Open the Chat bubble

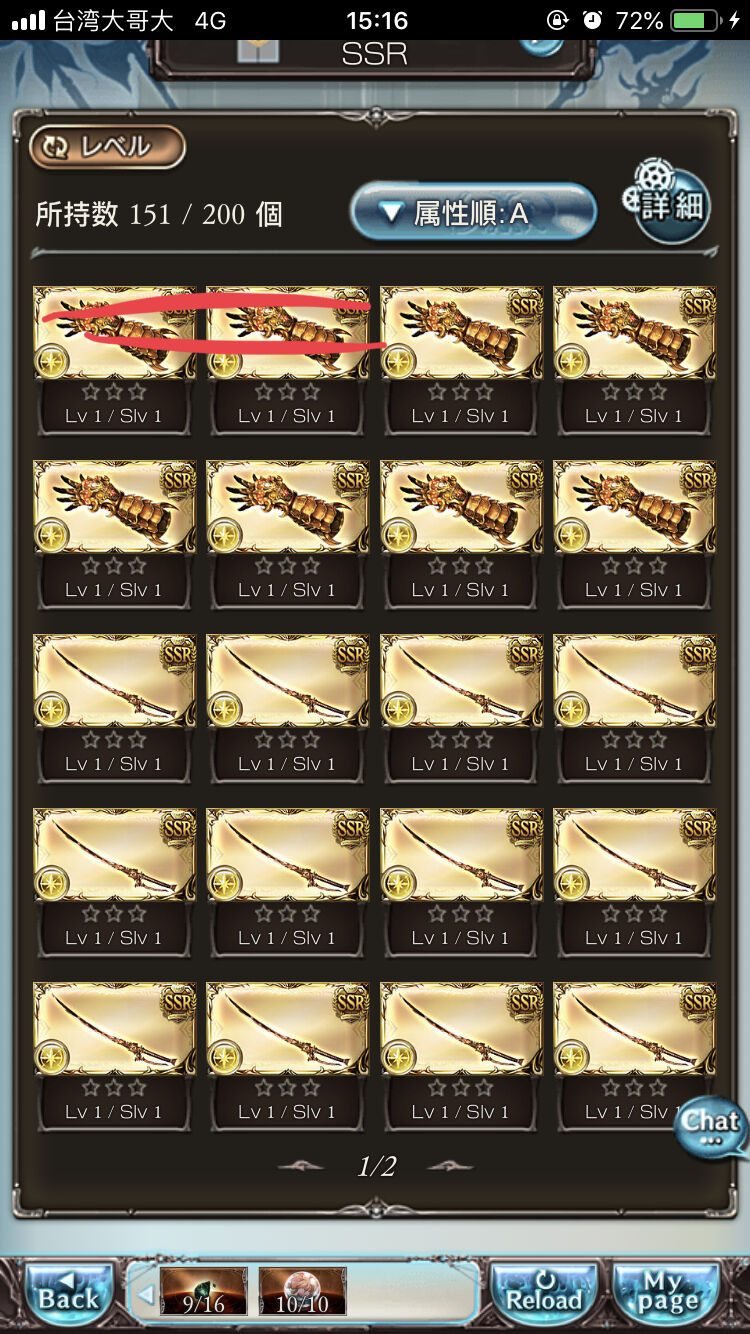(x=711, y=1127)
